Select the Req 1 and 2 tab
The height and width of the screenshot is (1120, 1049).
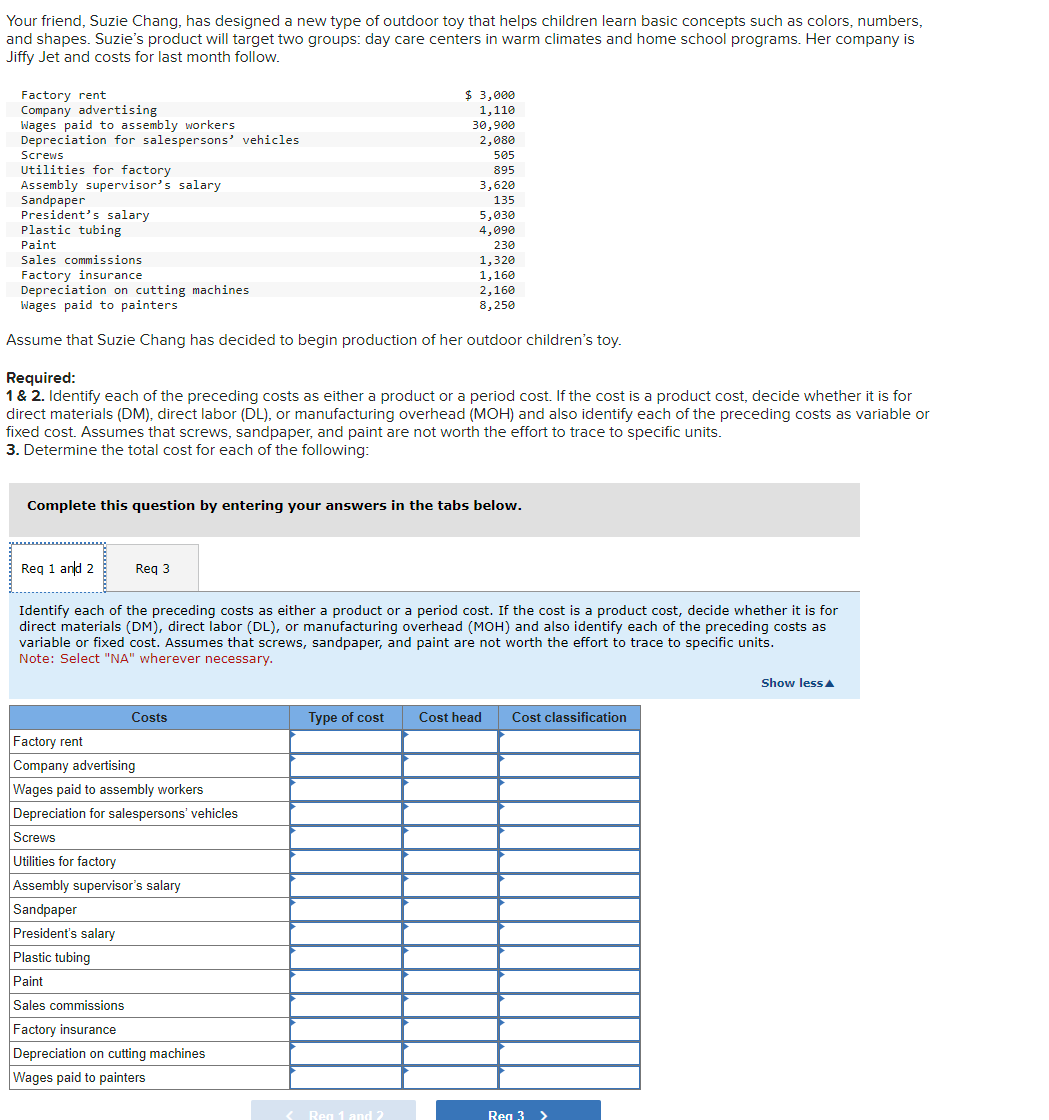57,568
